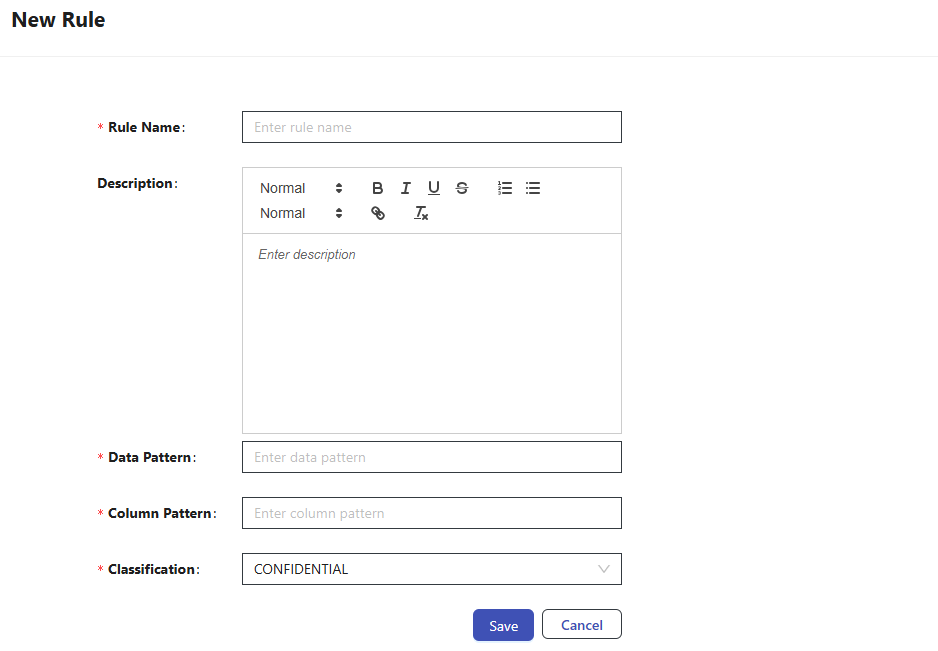
Task: Click the Description field label
Action: 136,183
